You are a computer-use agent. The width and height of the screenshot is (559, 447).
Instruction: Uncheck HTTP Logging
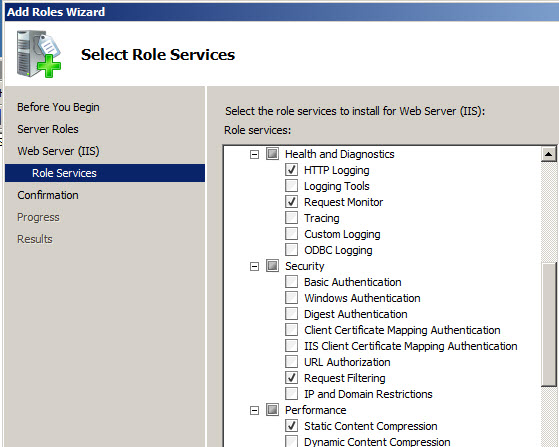click(x=292, y=170)
